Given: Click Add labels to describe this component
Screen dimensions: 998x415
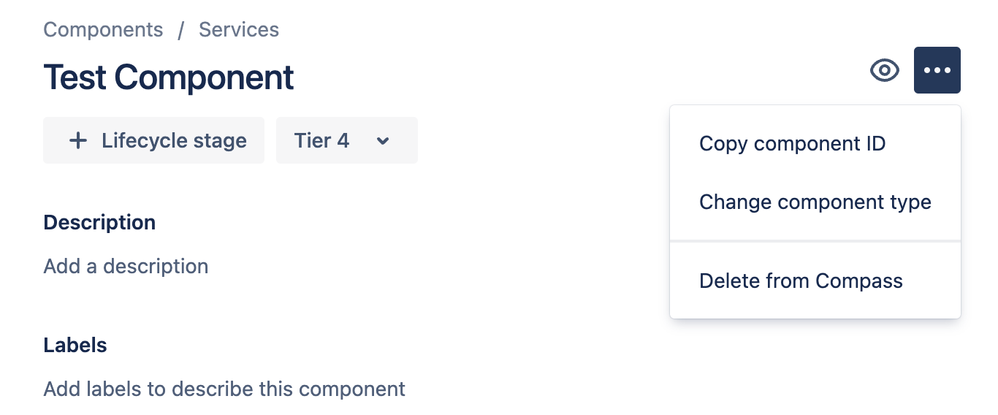Looking at the screenshot, I should tap(224, 389).
